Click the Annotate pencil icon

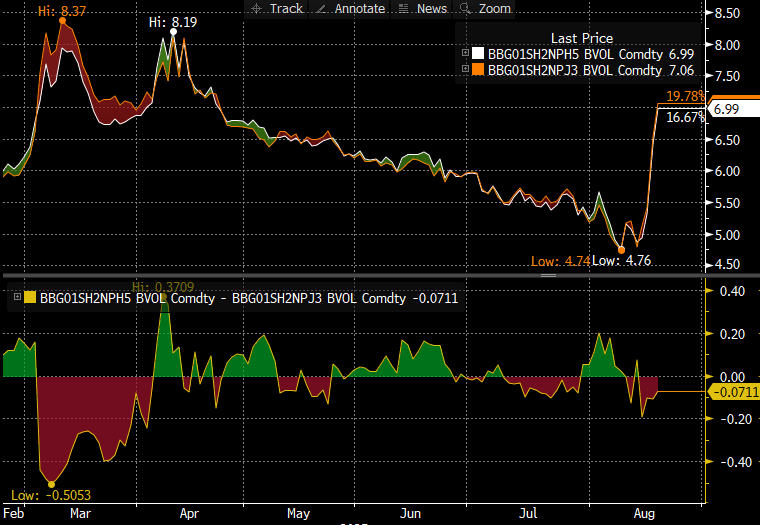[320, 9]
